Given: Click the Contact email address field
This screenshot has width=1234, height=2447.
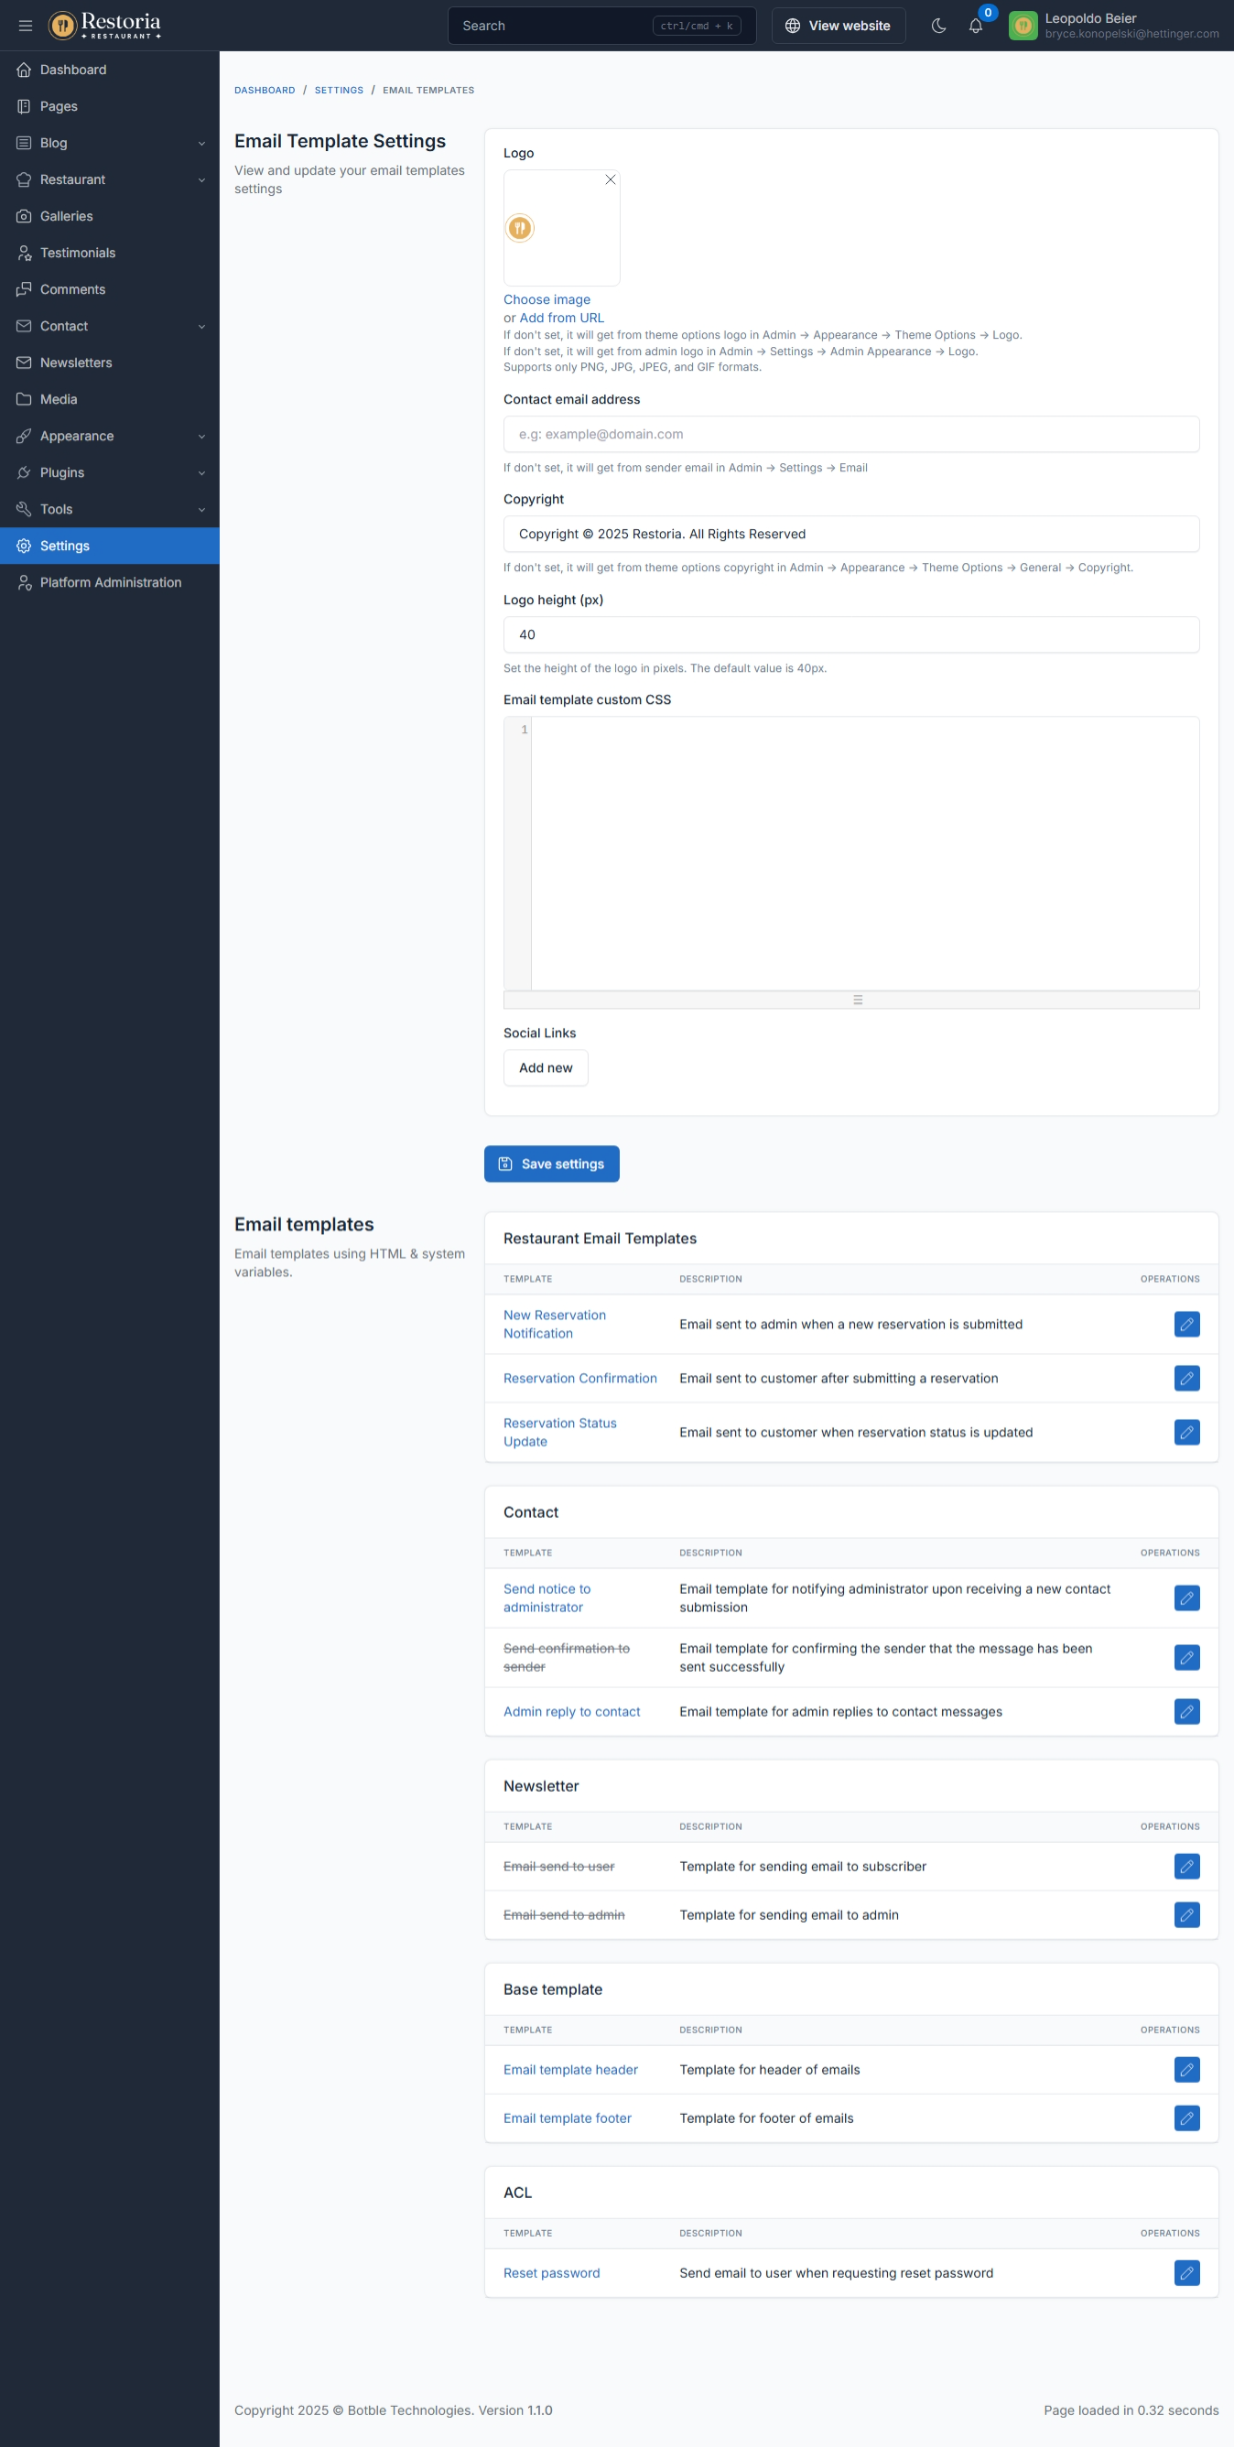Looking at the screenshot, I should 850,434.
